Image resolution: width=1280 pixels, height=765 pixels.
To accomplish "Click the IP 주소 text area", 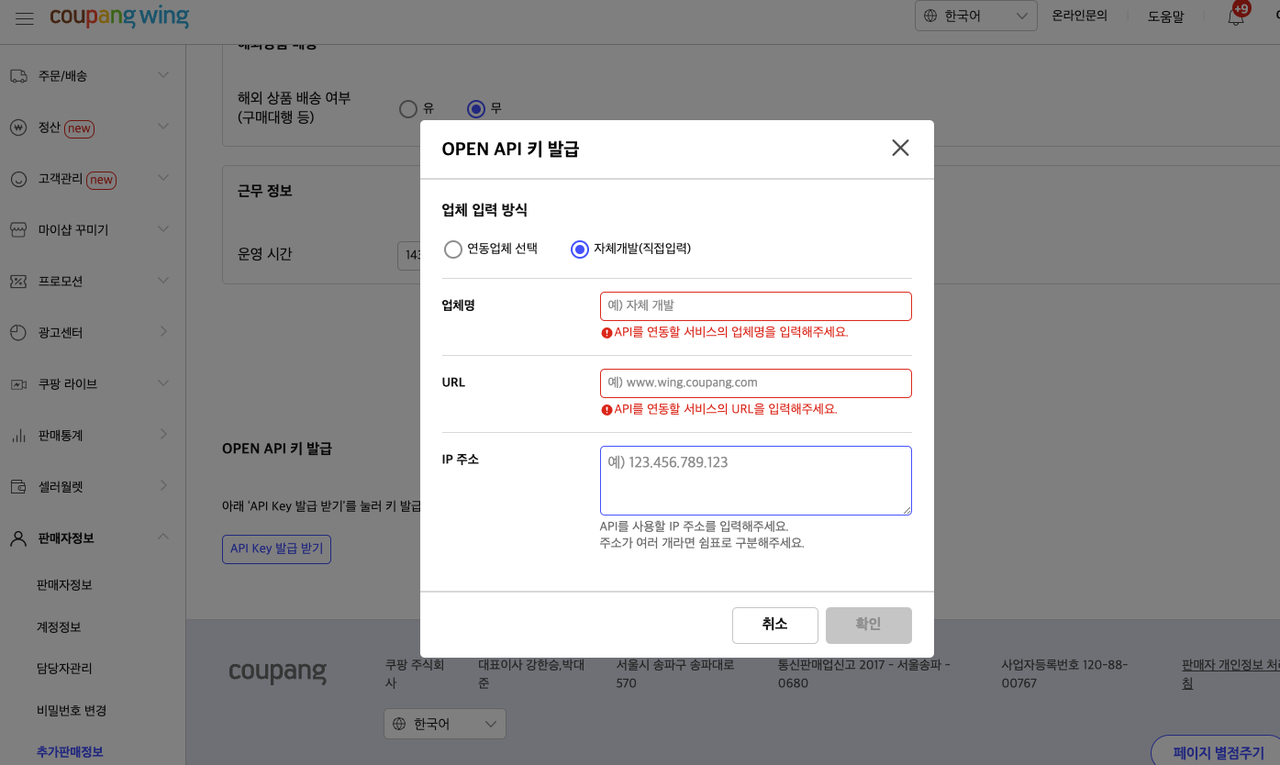I will coord(755,480).
